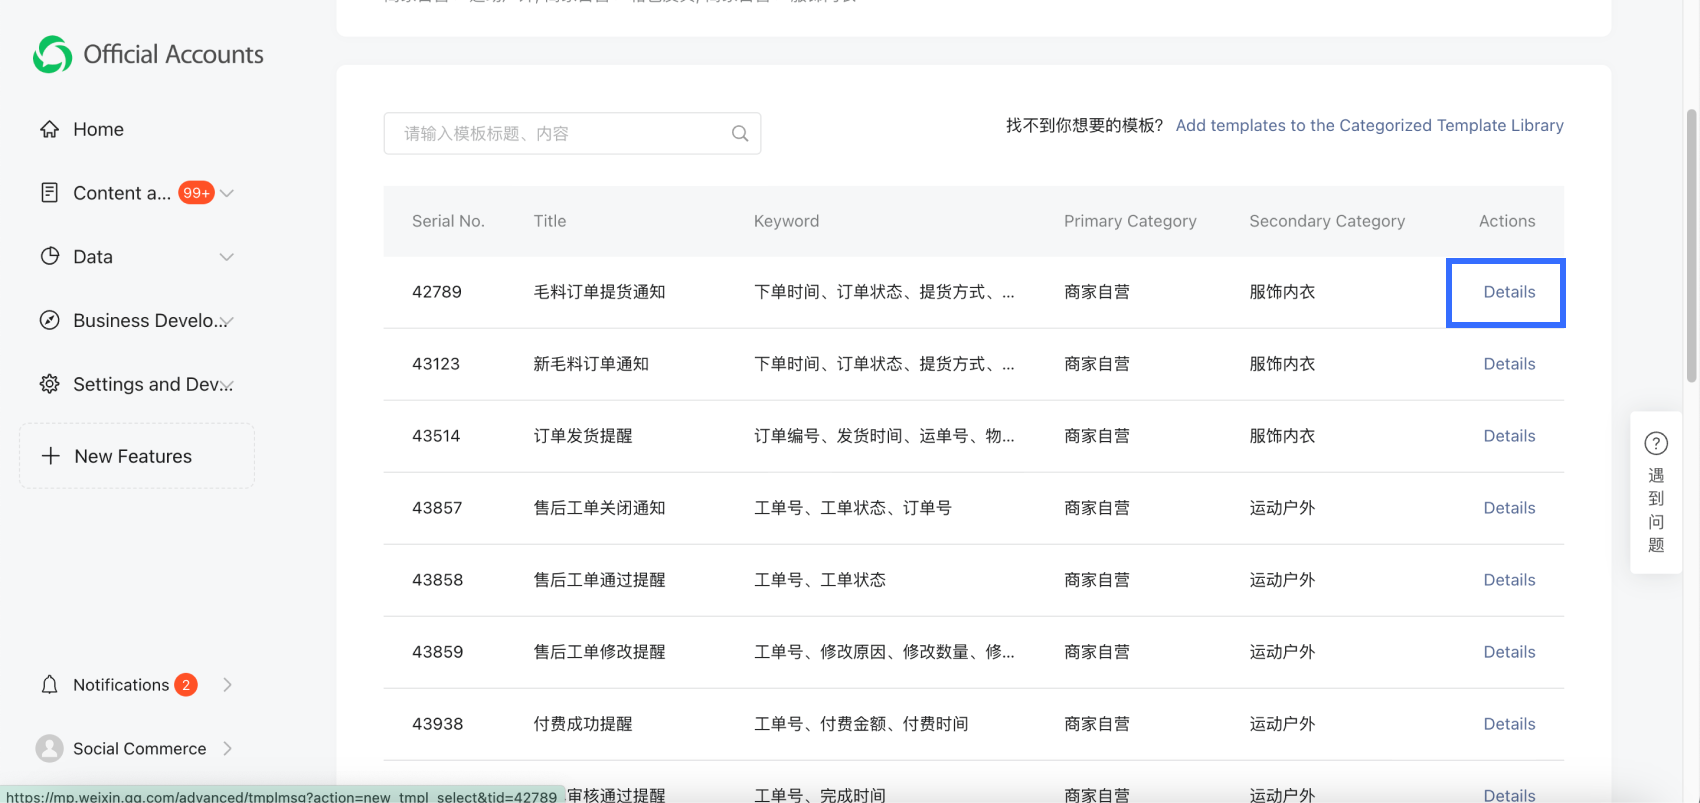Open Details for template 42789

(x=1508, y=292)
